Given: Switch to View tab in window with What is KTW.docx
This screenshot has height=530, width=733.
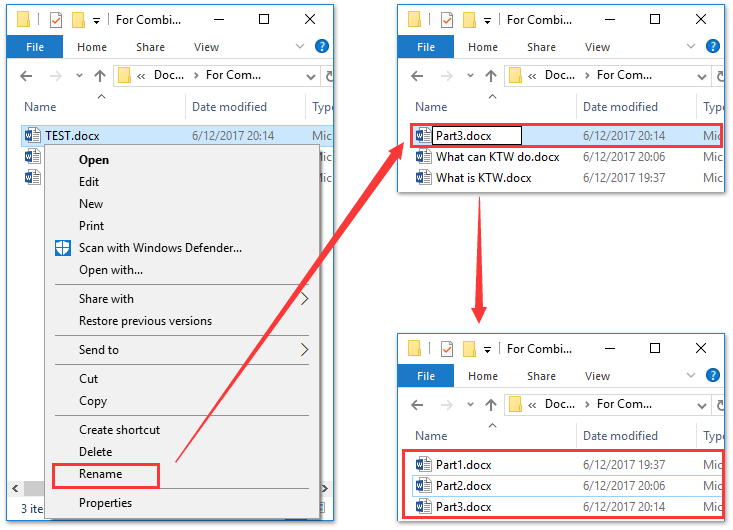Looking at the screenshot, I should [597, 47].
